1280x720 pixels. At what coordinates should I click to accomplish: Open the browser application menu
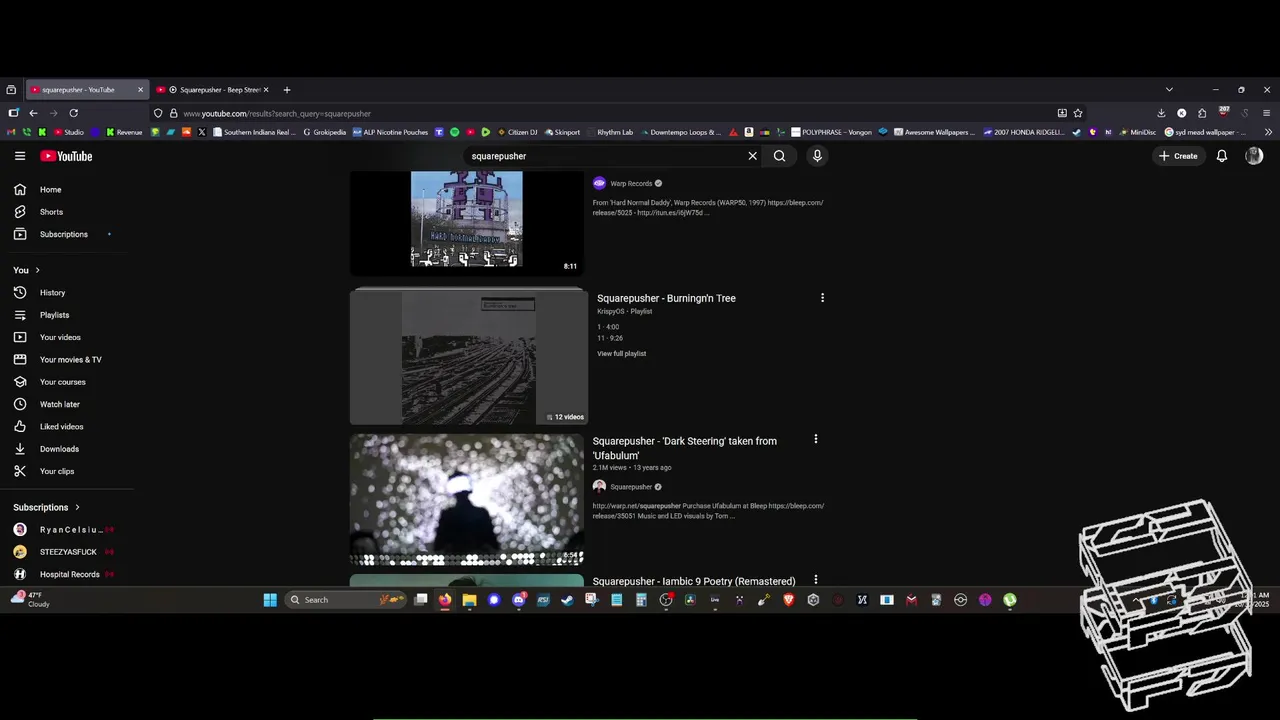coord(1266,113)
